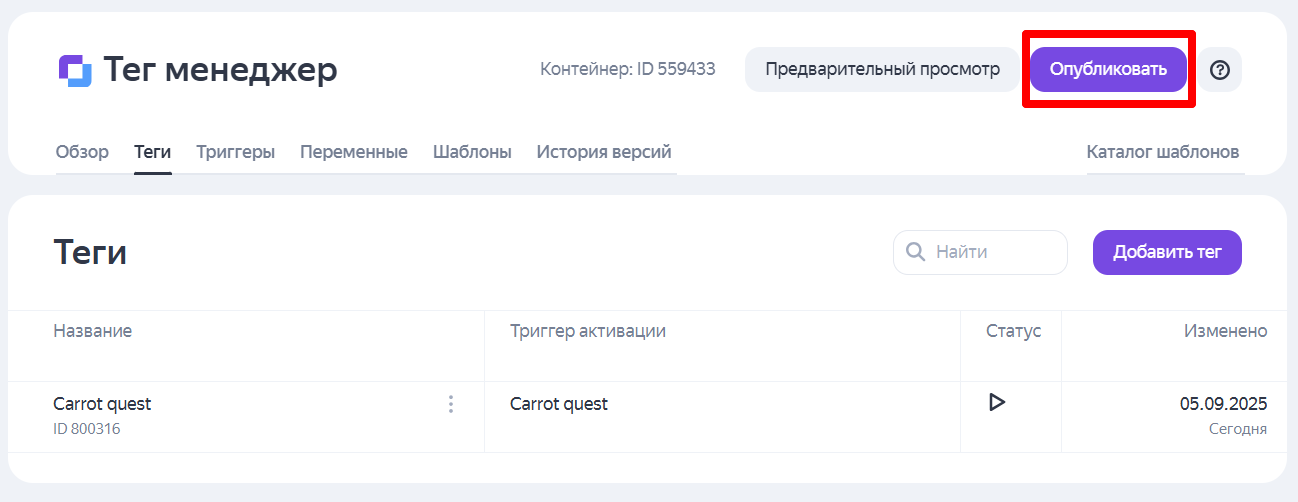Open the Шаблоны tab
This screenshot has height=502, width=1298.
(x=472, y=152)
